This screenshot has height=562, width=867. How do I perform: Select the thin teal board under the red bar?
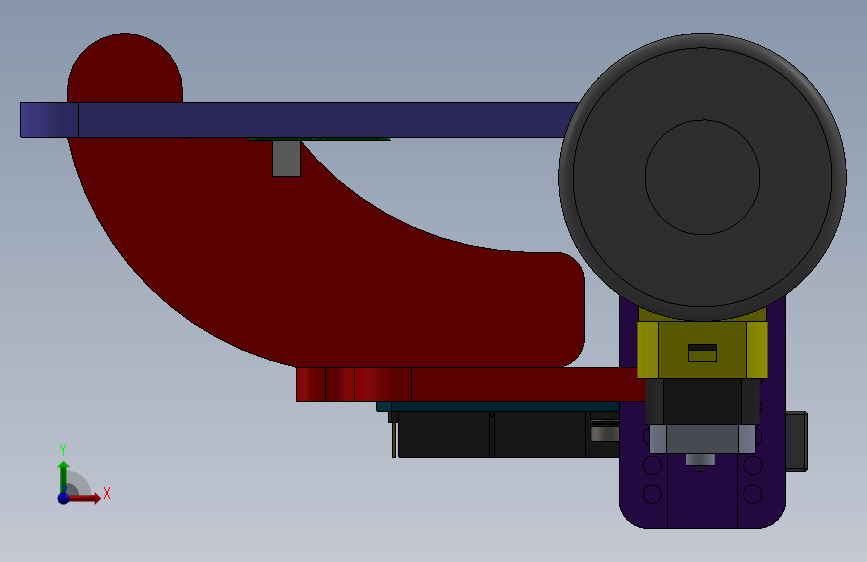(498, 407)
